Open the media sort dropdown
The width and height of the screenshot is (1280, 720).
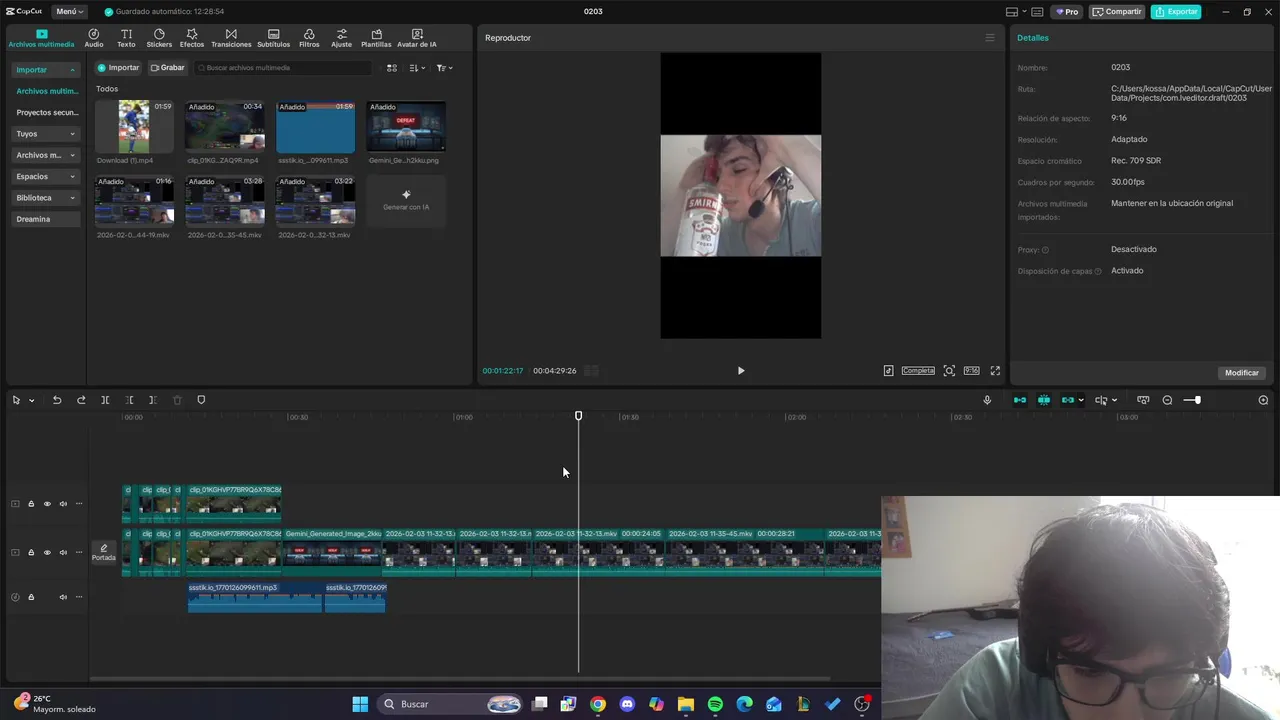tap(417, 68)
